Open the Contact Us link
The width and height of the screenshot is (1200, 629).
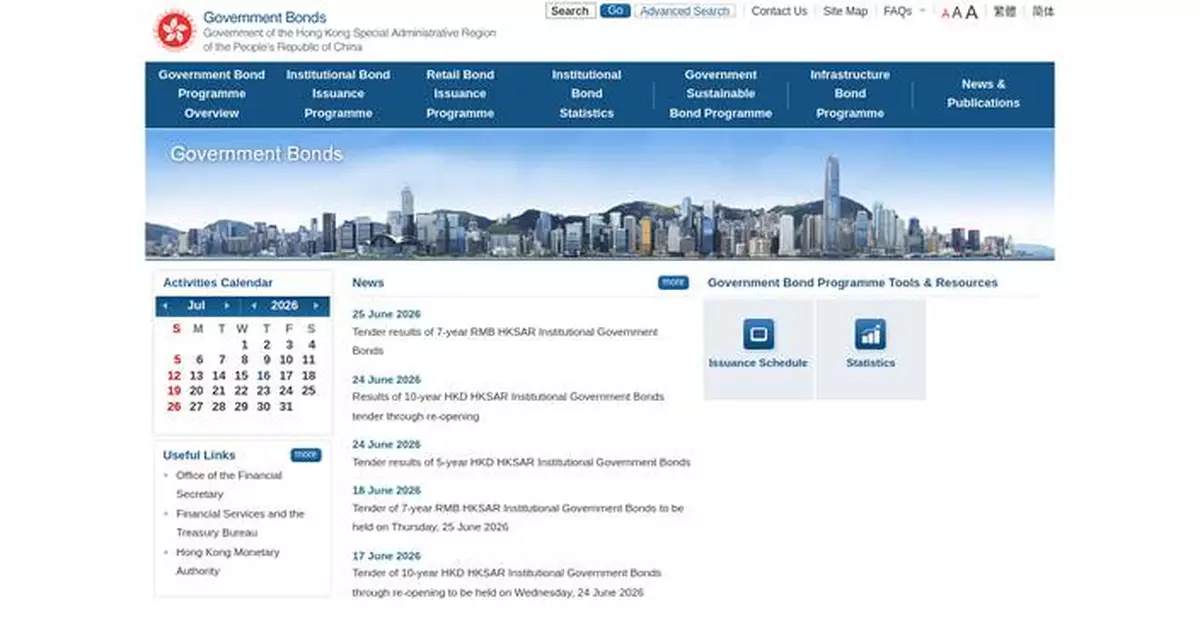pyautogui.click(x=779, y=11)
